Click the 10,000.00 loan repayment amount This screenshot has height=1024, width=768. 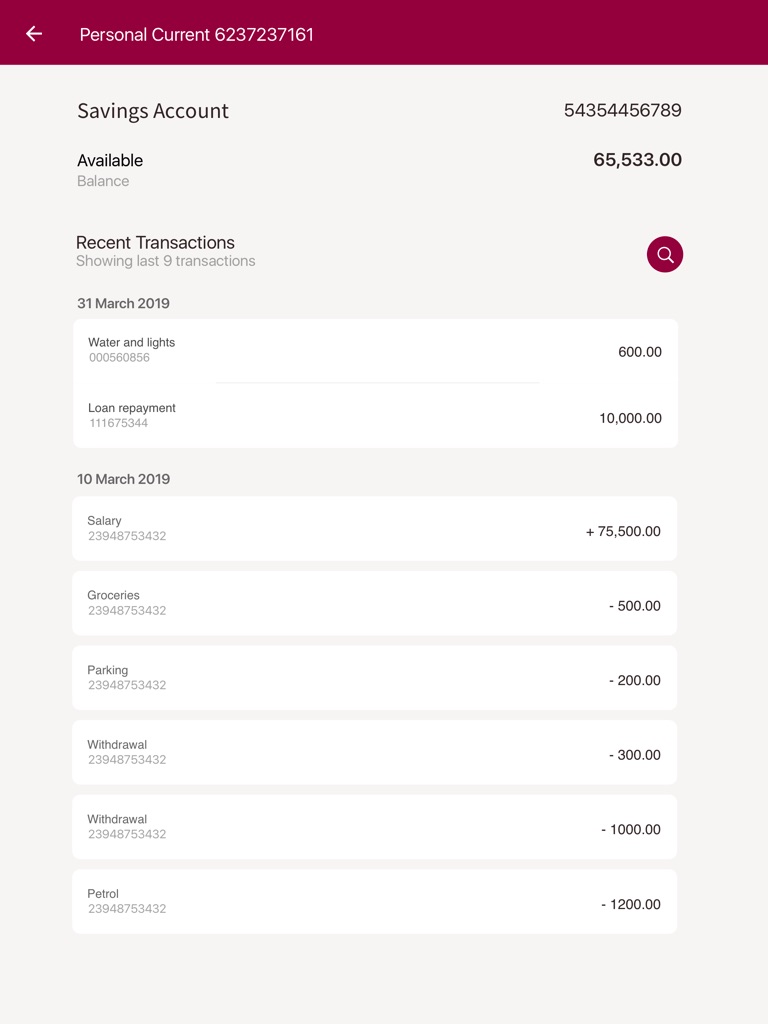pyautogui.click(x=630, y=419)
